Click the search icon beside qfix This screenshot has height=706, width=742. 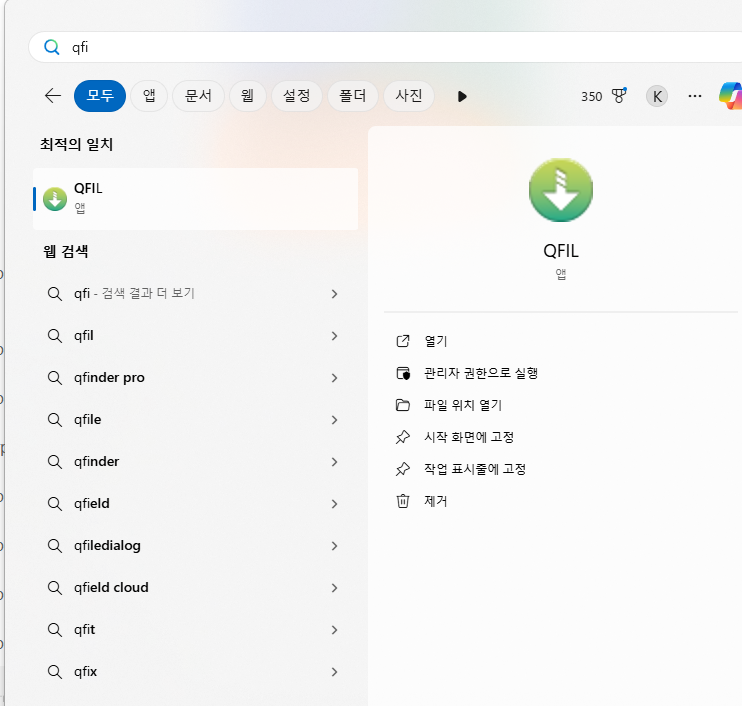(x=55, y=672)
